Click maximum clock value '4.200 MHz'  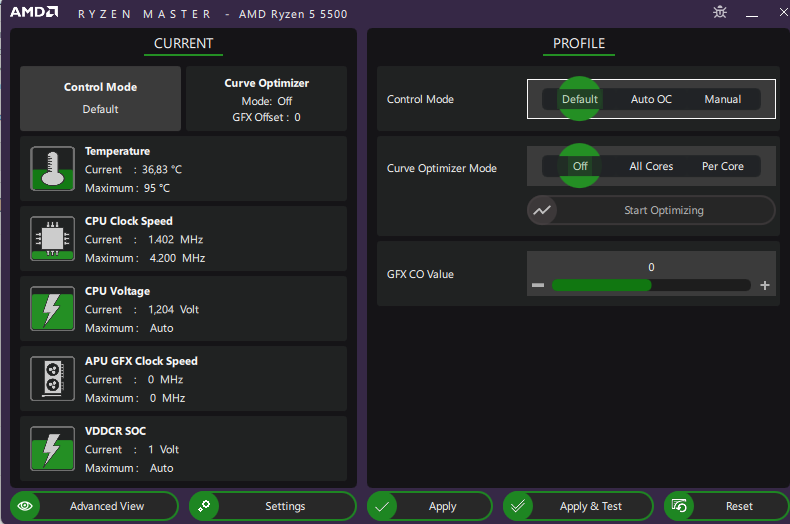pos(177,258)
